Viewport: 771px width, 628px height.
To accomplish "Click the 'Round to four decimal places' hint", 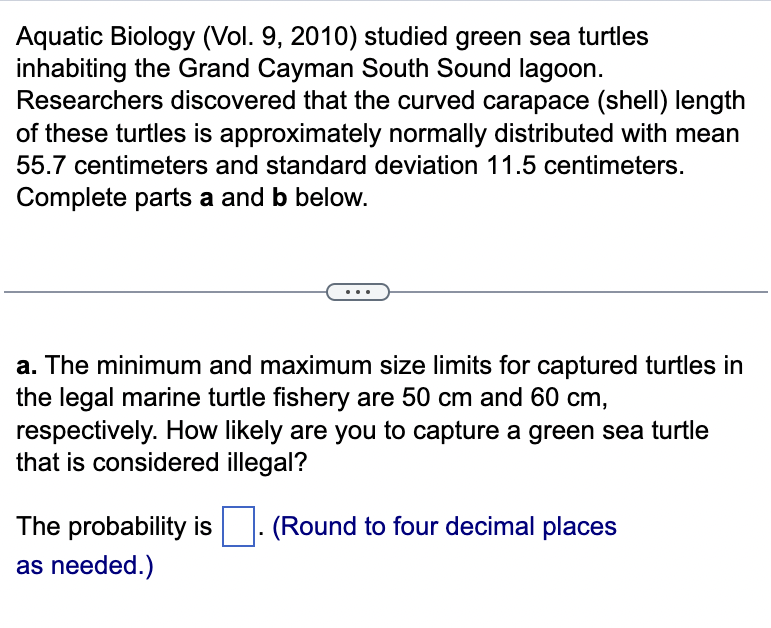I will tap(445, 526).
